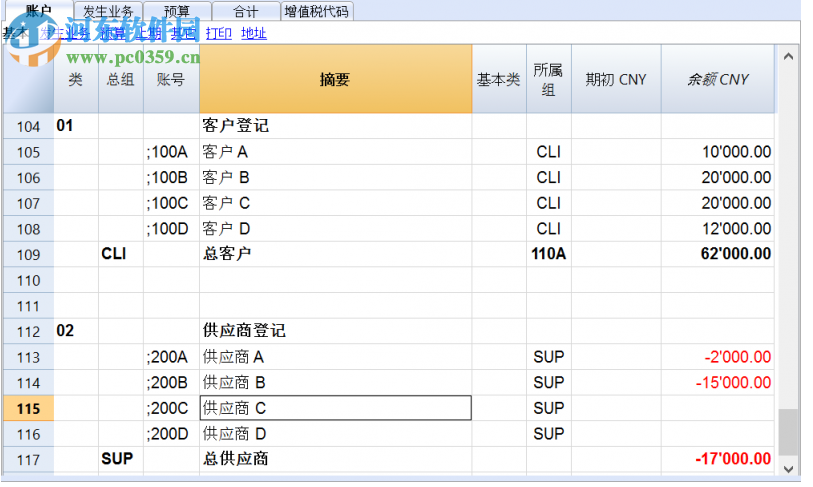The width and height of the screenshot is (813, 487).
Task: Select the CLI group cell in row 109
Action: click(x=121, y=254)
